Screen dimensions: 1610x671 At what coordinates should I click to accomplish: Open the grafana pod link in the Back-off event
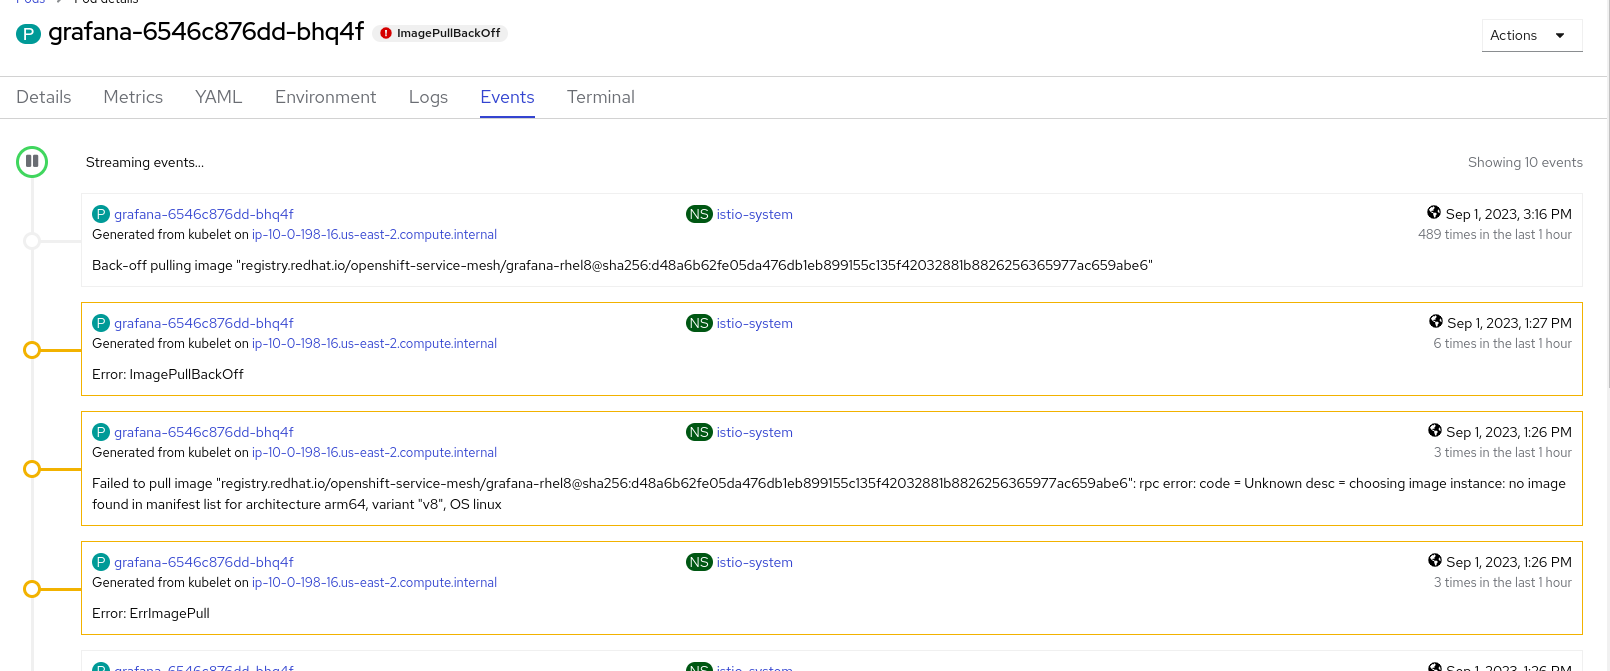click(204, 214)
